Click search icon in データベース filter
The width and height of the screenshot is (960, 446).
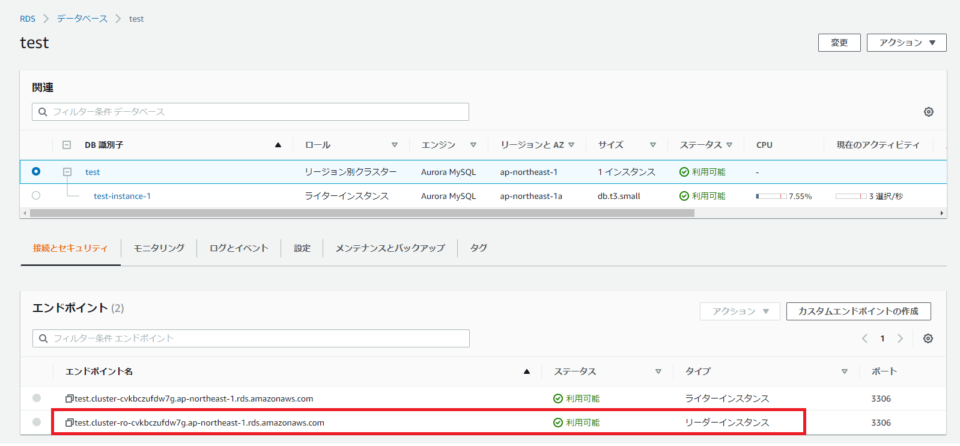pos(42,112)
